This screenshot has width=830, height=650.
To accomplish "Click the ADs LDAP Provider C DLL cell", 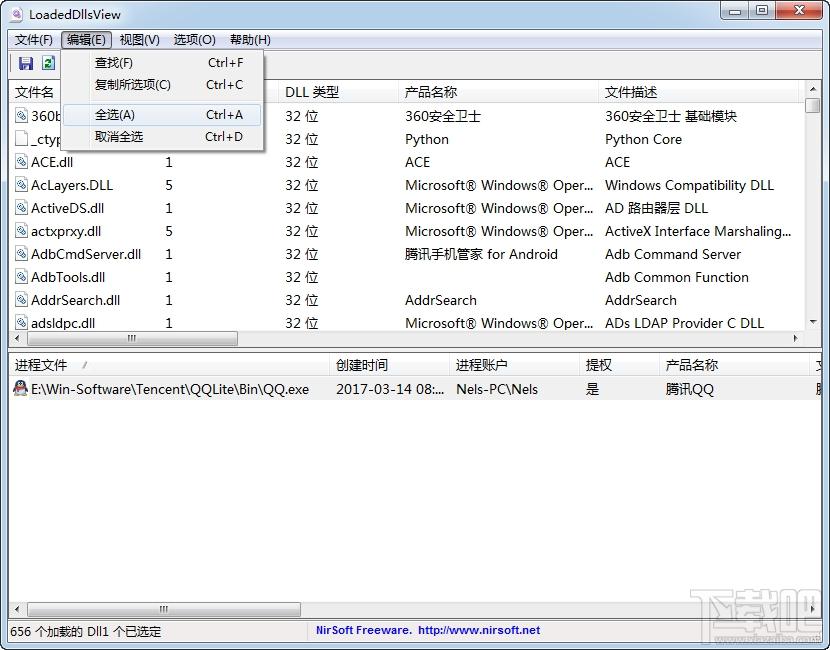I will [x=684, y=323].
